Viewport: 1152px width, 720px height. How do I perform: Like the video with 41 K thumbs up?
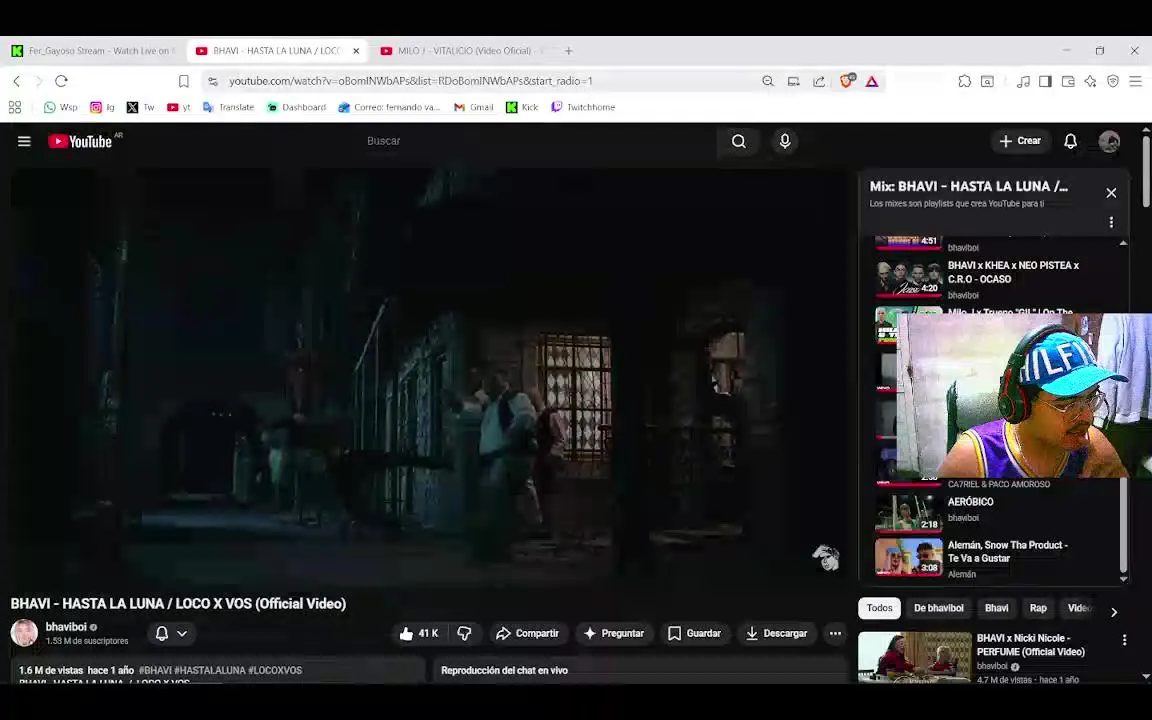(419, 633)
